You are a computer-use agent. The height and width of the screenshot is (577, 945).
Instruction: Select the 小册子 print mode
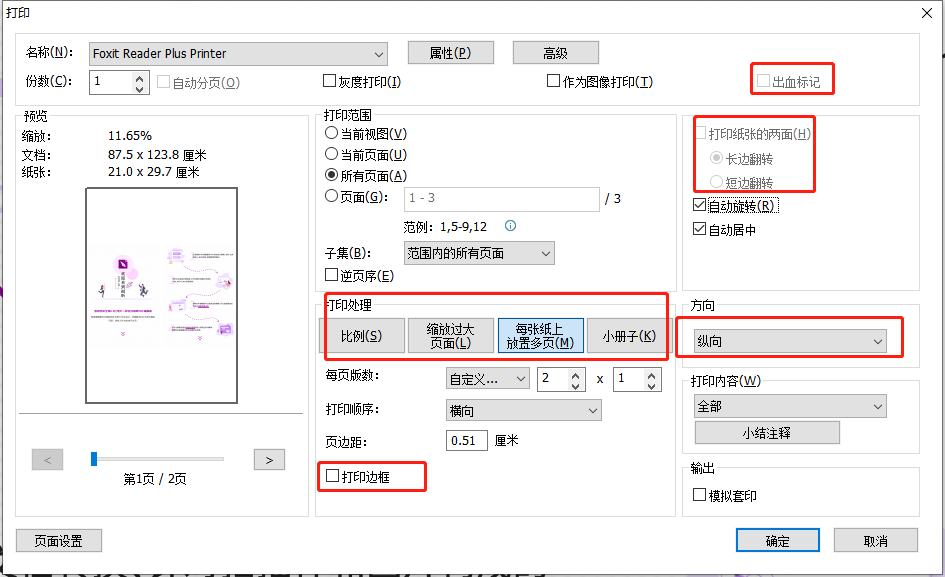click(627, 336)
